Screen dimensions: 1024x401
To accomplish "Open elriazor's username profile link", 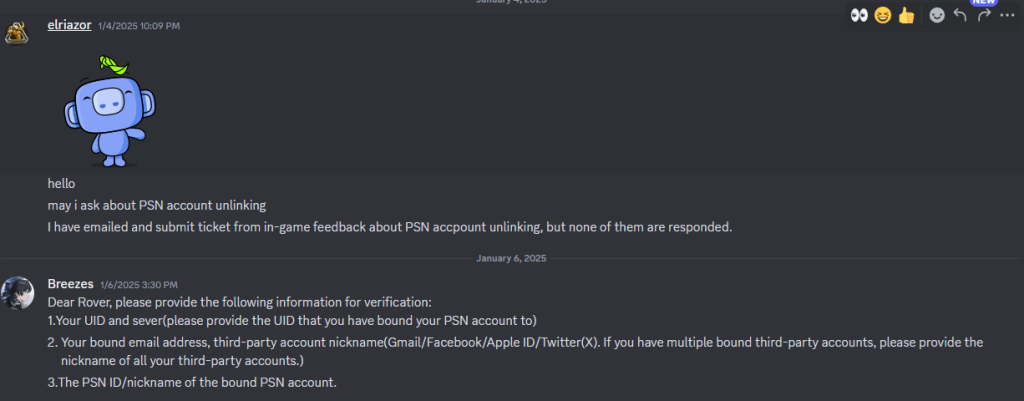I will click(69, 24).
